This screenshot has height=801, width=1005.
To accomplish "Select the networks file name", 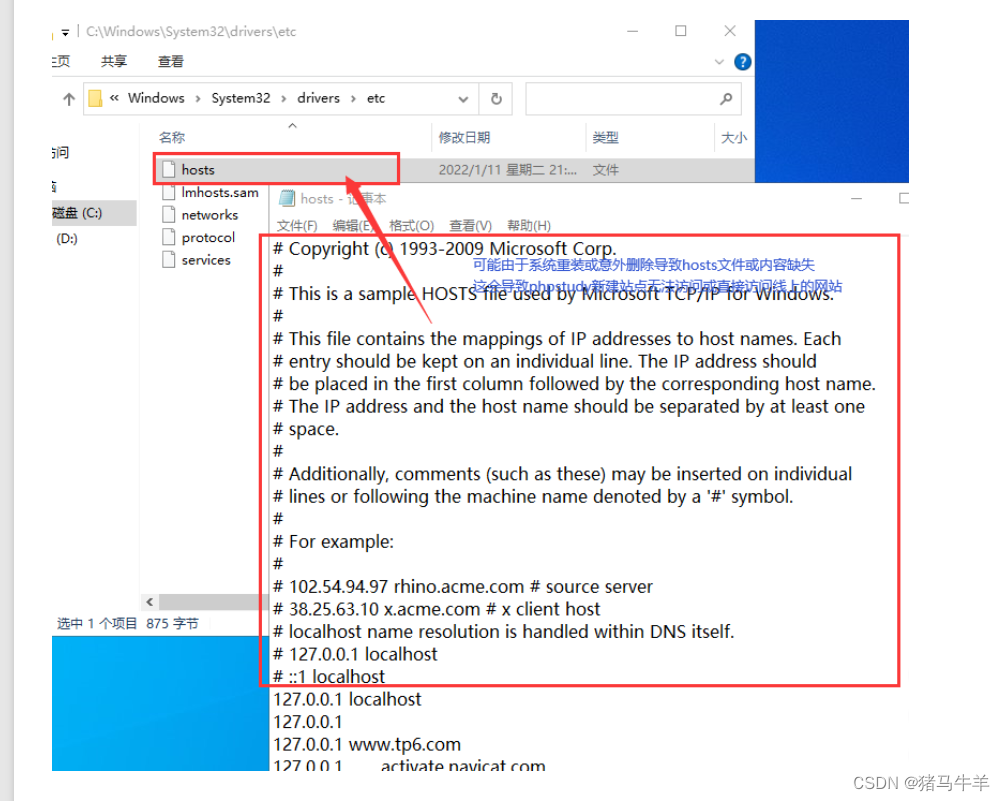I will [x=210, y=215].
